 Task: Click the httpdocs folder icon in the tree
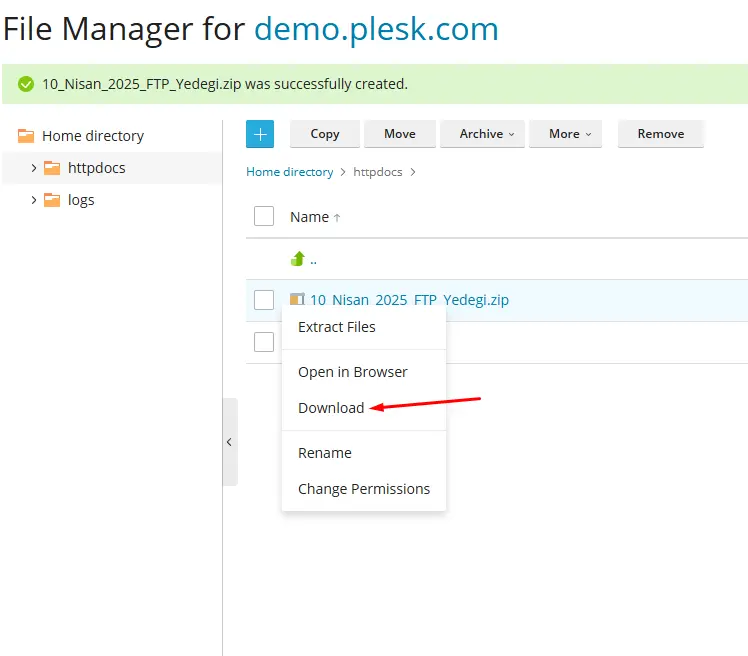(52, 168)
